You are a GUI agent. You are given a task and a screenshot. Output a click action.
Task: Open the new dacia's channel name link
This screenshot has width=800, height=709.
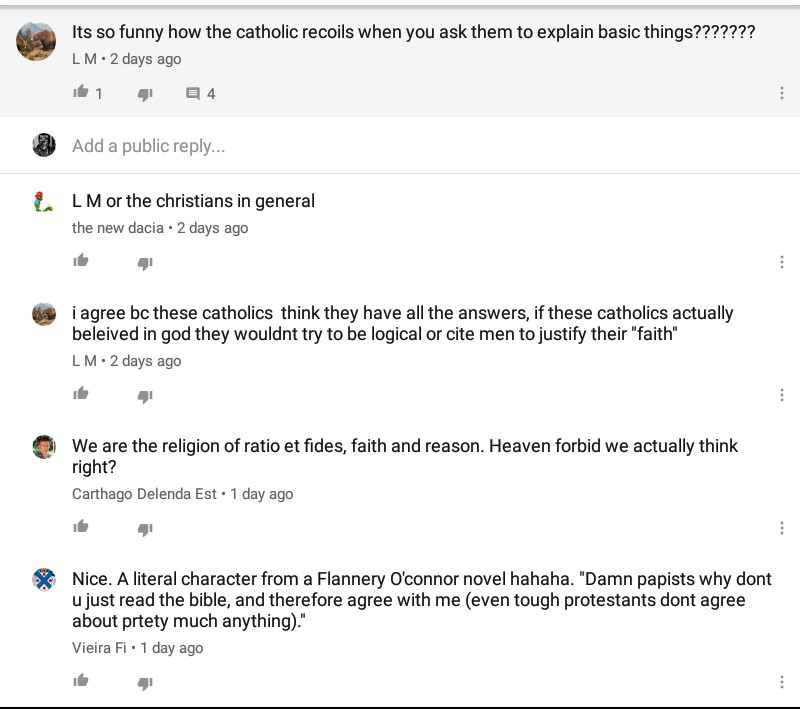tap(118, 227)
